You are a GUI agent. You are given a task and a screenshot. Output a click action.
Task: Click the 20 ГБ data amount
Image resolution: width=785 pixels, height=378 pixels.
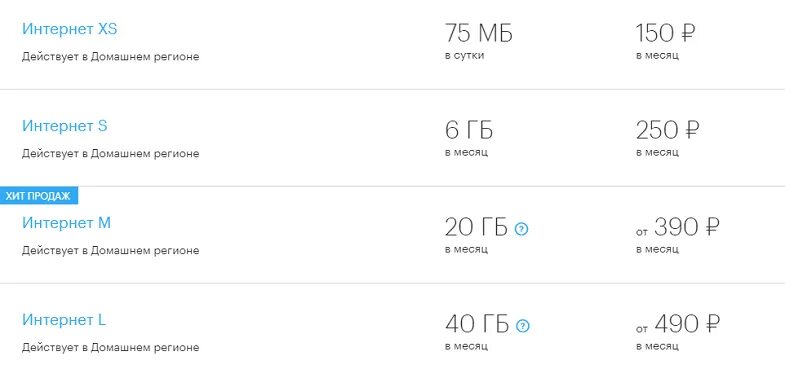(476, 228)
